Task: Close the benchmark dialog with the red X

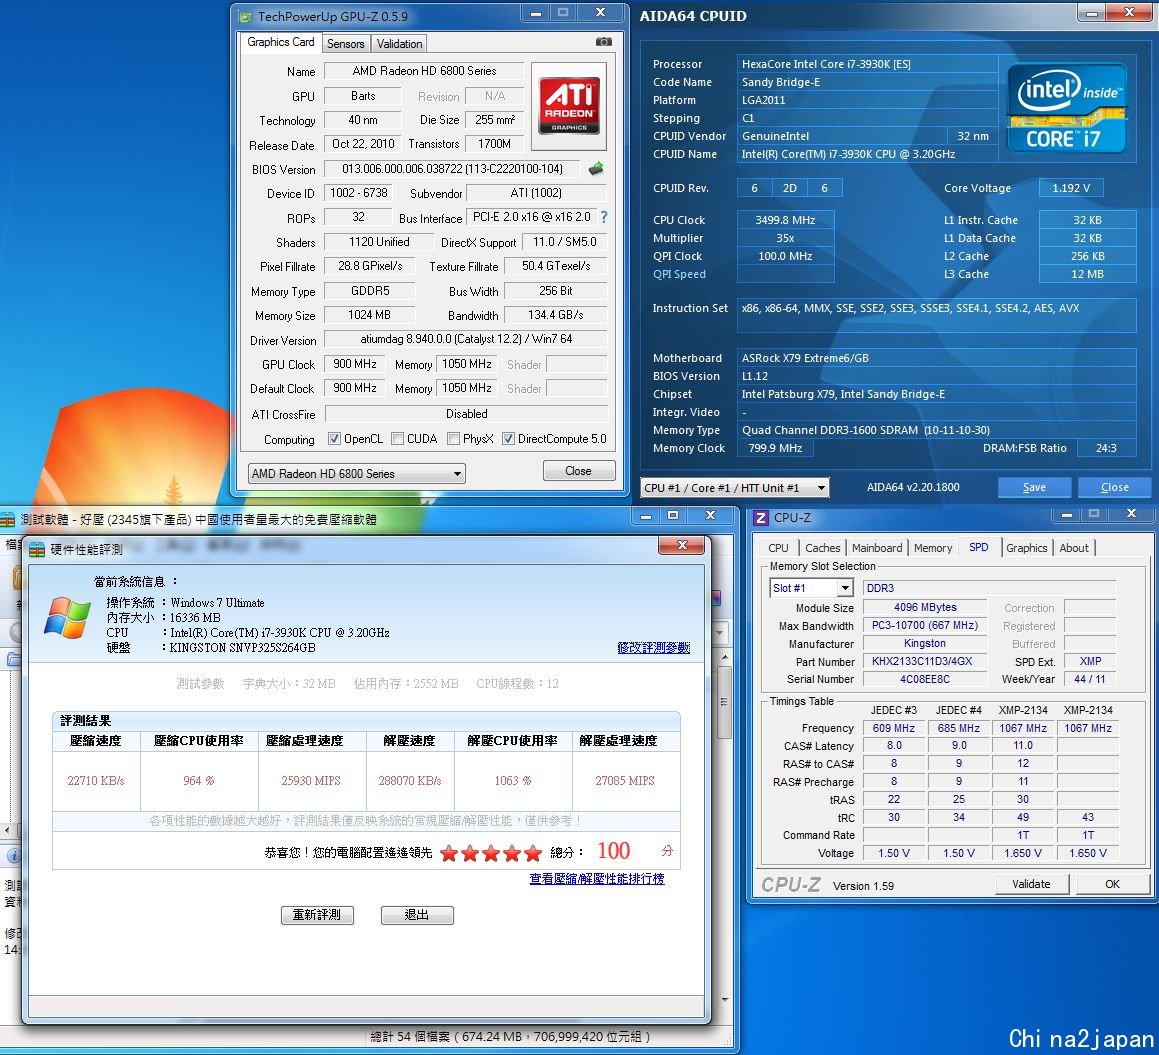Action: coord(682,546)
